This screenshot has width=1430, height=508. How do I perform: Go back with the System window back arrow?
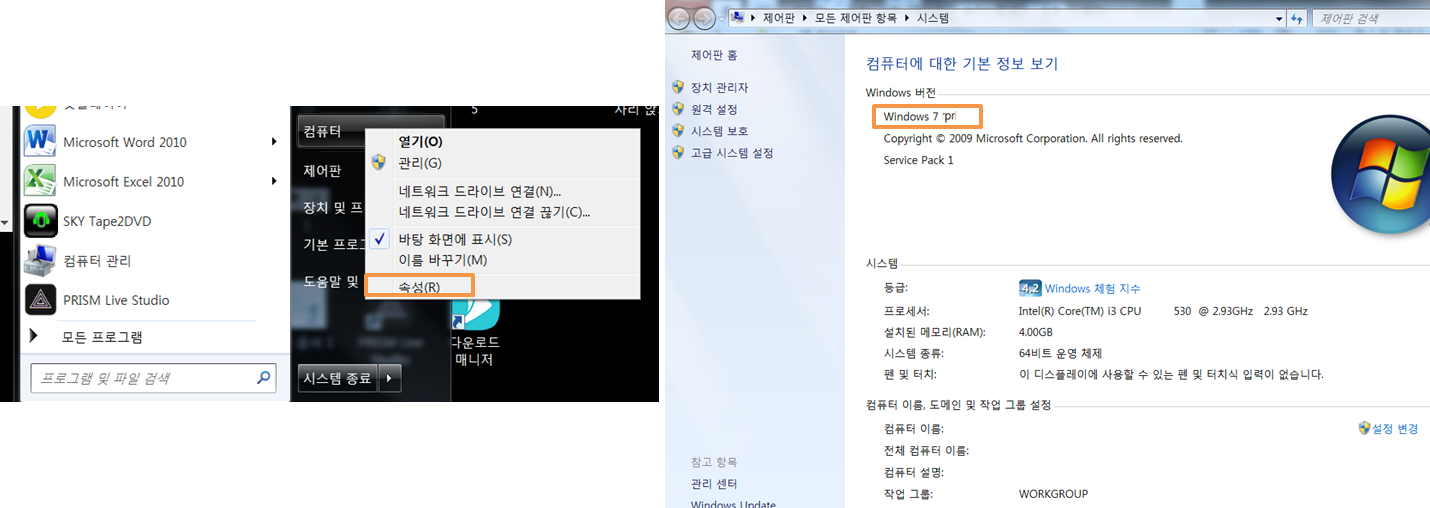[679, 18]
